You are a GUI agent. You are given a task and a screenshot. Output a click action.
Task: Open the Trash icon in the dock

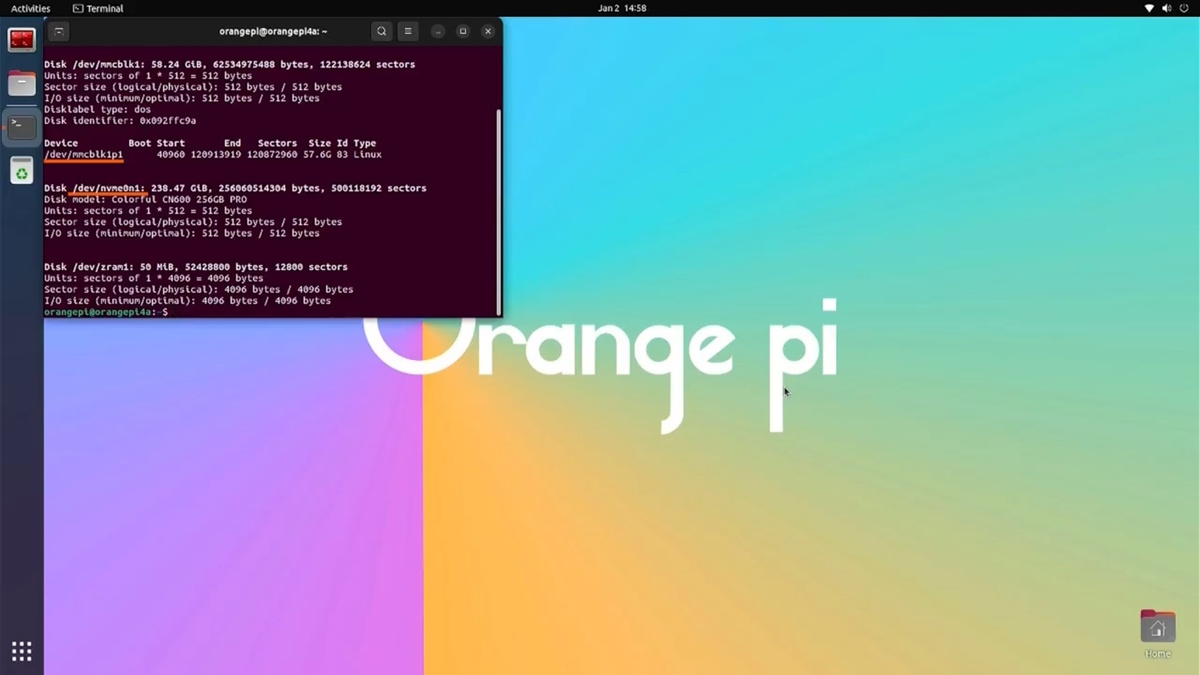pos(22,171)
